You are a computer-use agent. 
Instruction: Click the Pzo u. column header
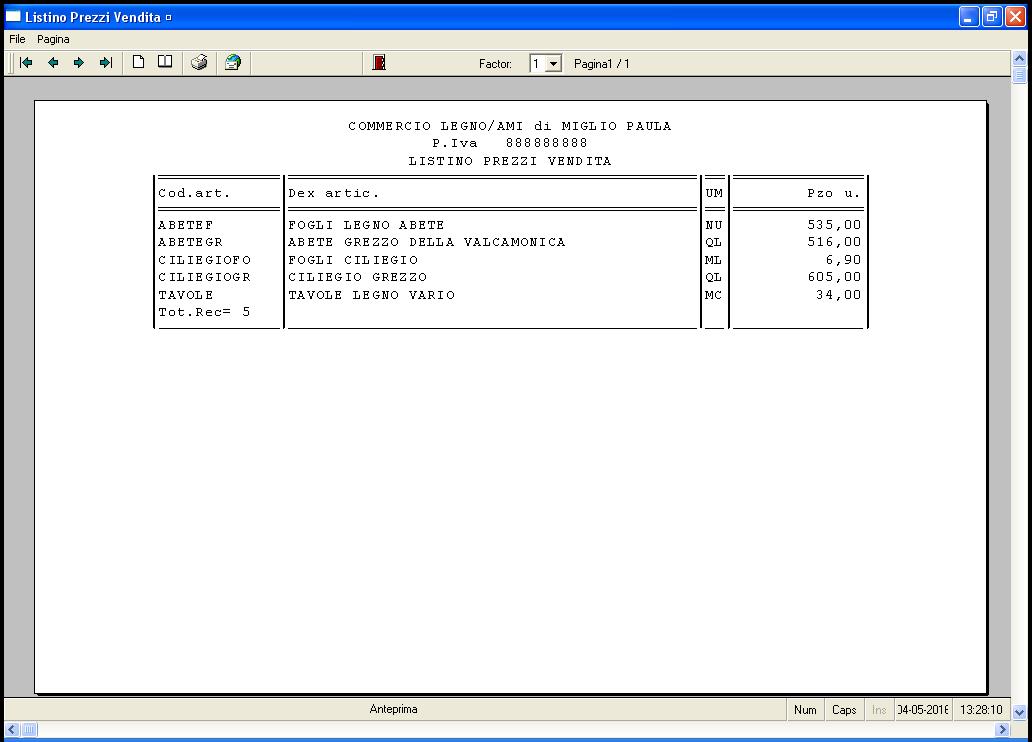click(x=834, y=194)
